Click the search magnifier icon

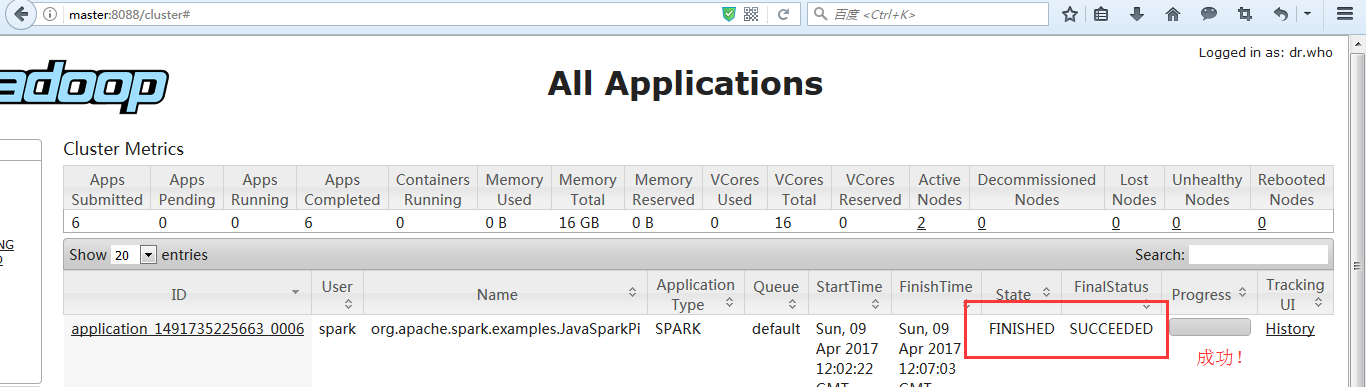pyautogui.click(x=821, y=14)
